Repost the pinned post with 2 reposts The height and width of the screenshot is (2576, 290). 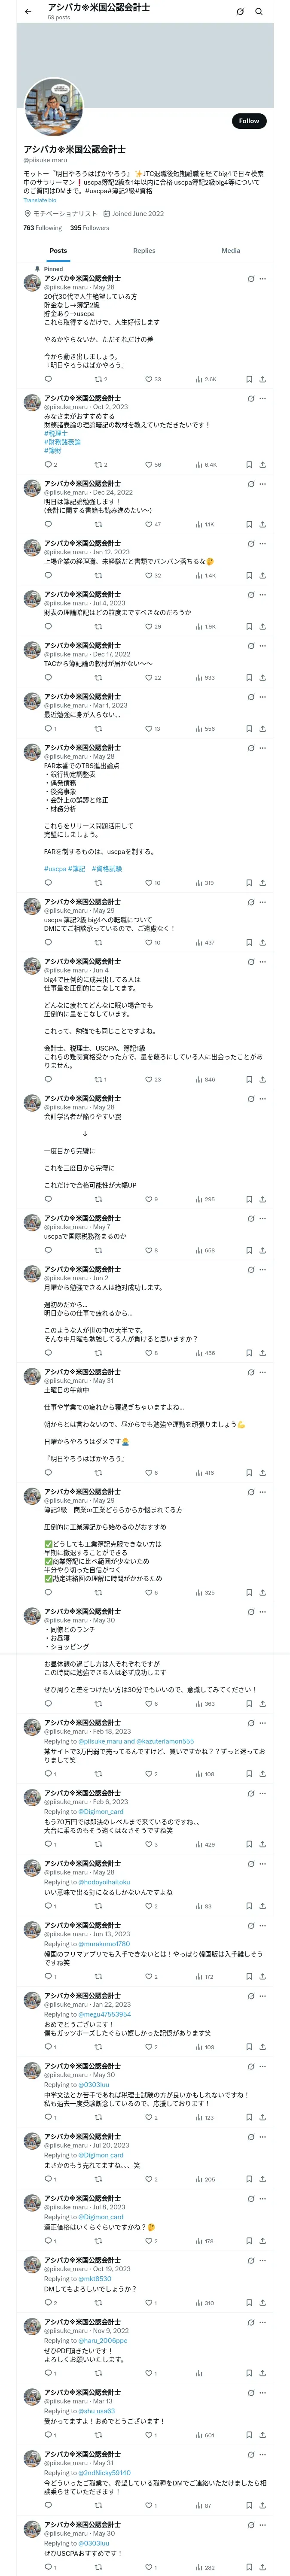point(98,379)
